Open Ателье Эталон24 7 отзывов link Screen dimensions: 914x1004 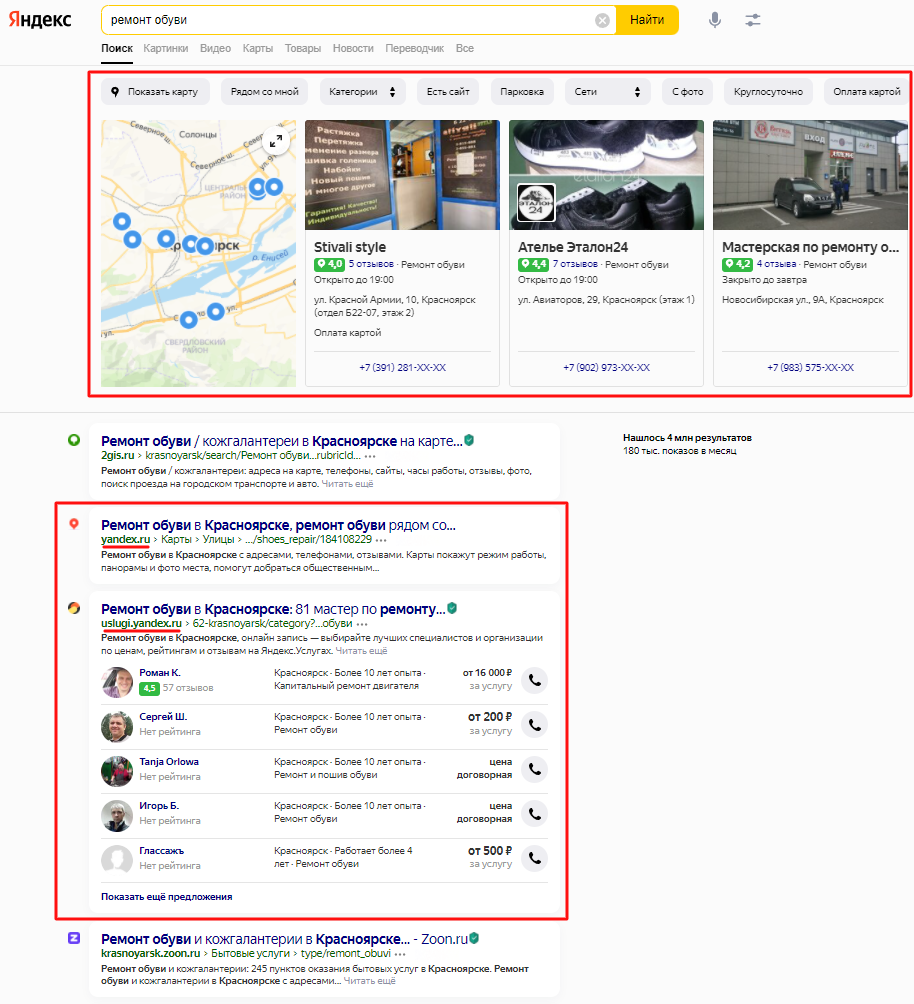coord(575,264)
